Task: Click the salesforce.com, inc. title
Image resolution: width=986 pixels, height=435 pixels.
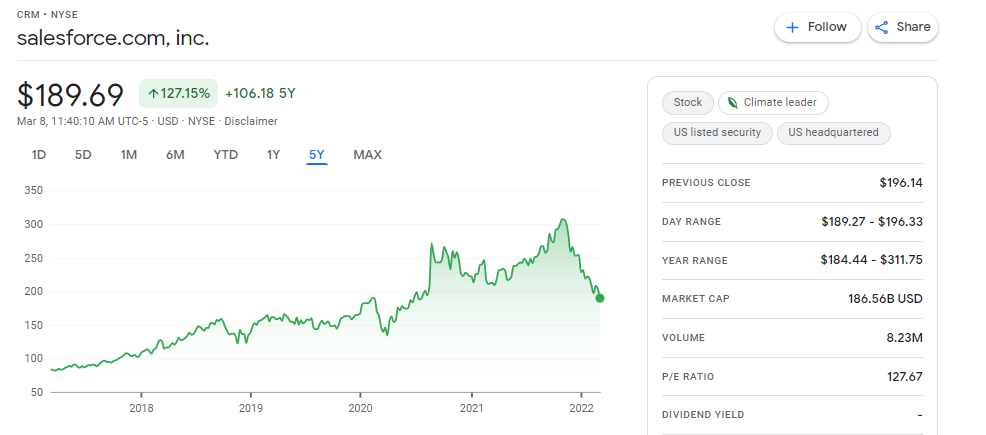Action: (113, 38)
